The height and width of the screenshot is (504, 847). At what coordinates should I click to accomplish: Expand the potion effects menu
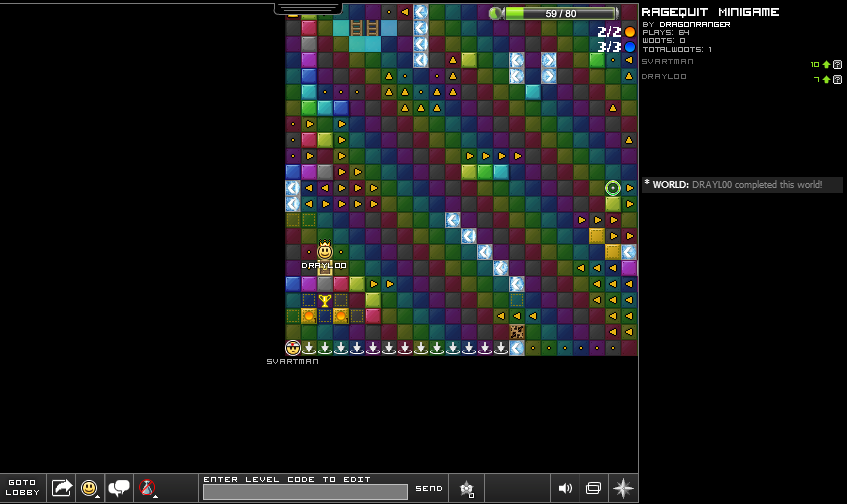coord(148,488)
